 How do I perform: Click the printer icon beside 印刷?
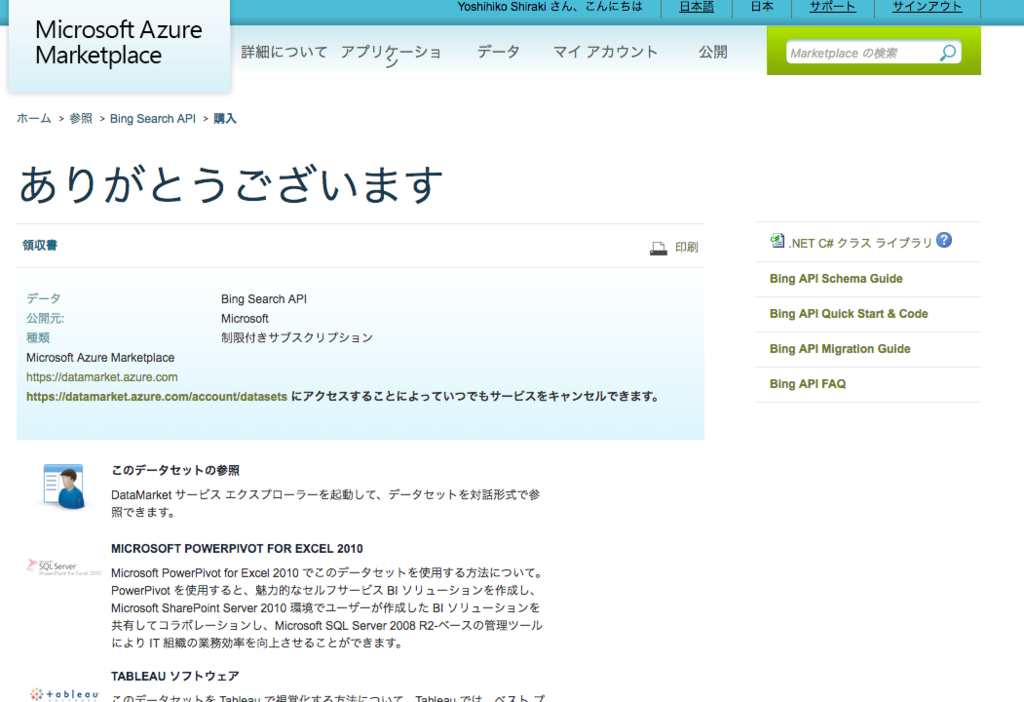click(x=658, y=247)
